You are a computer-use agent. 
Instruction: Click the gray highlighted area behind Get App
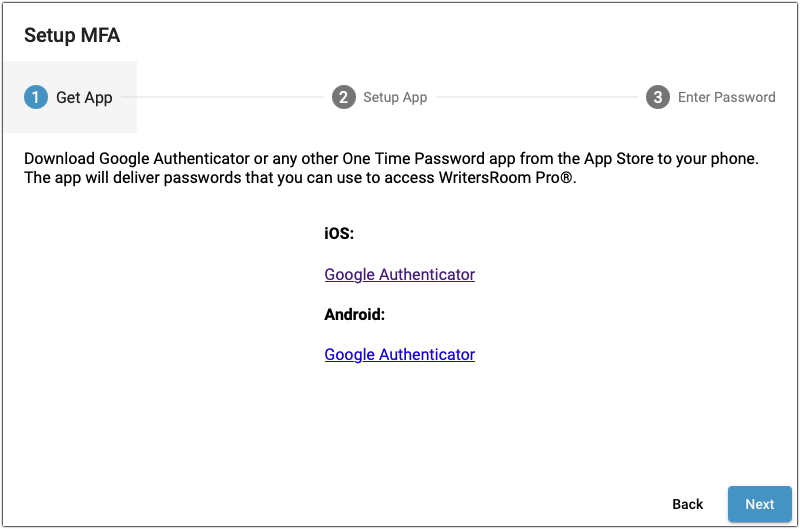click(71, 97)
